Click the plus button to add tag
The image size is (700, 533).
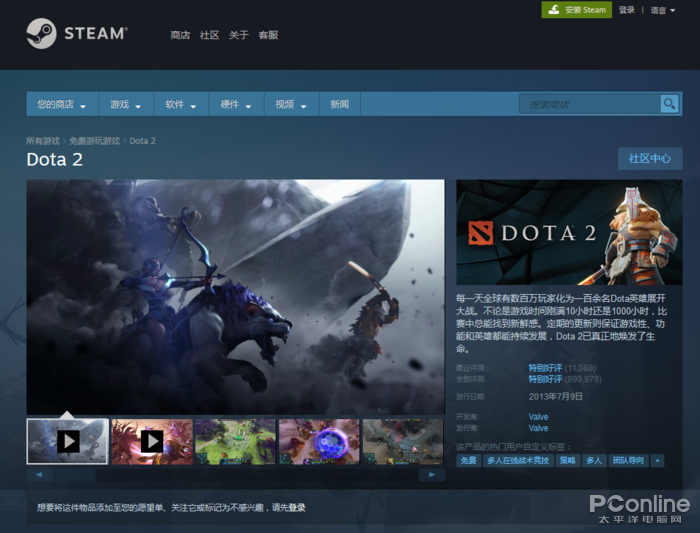pos(657,461)
